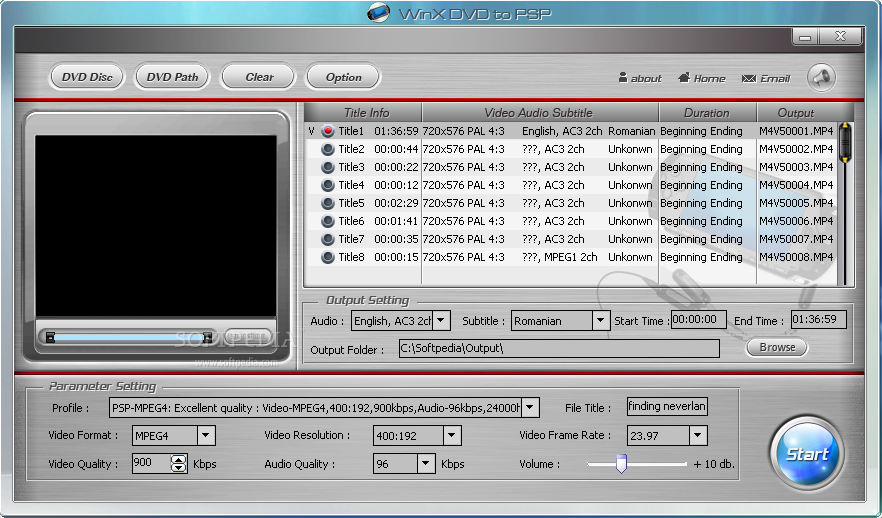Screen dimensions: 882x518
Task: Click Title6 duration 00:01:41
Action: 396,221
